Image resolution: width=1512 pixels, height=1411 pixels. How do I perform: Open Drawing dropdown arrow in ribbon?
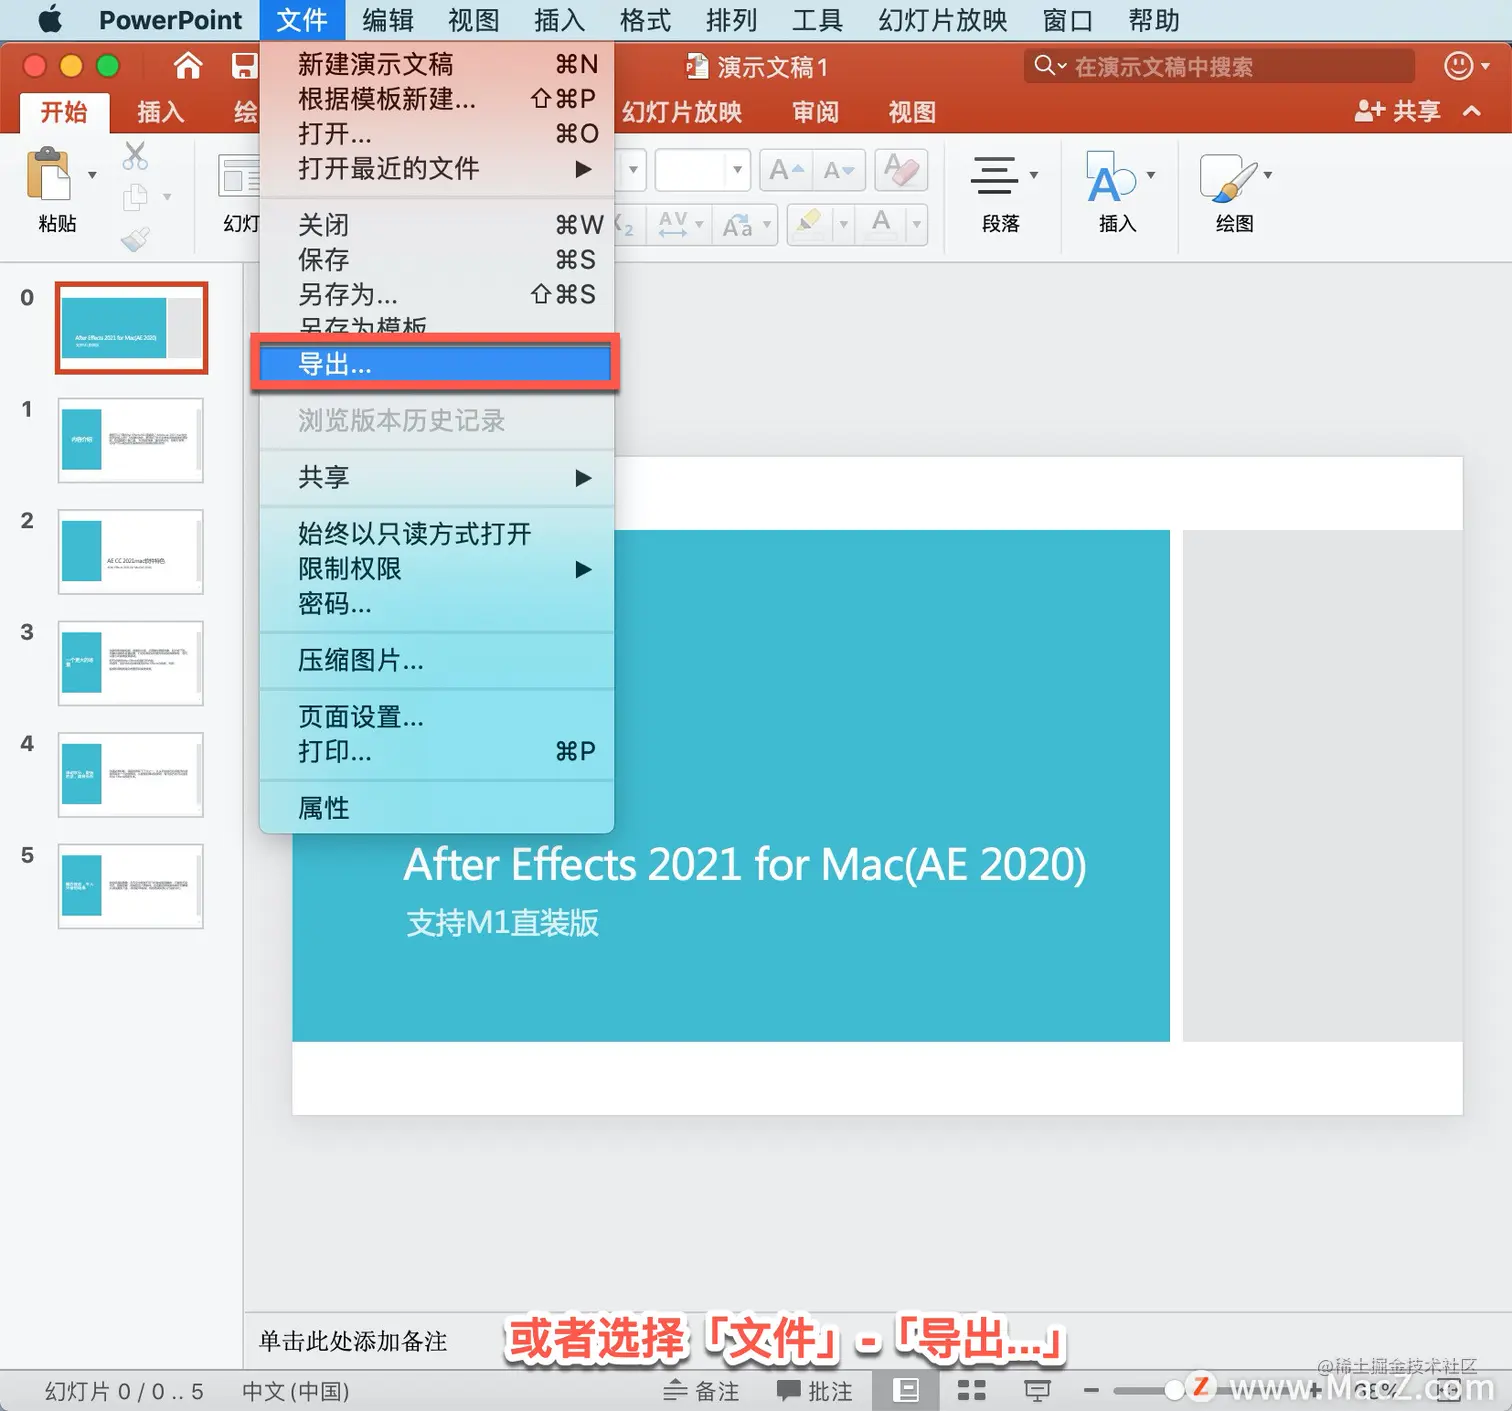coord(1268,175)
